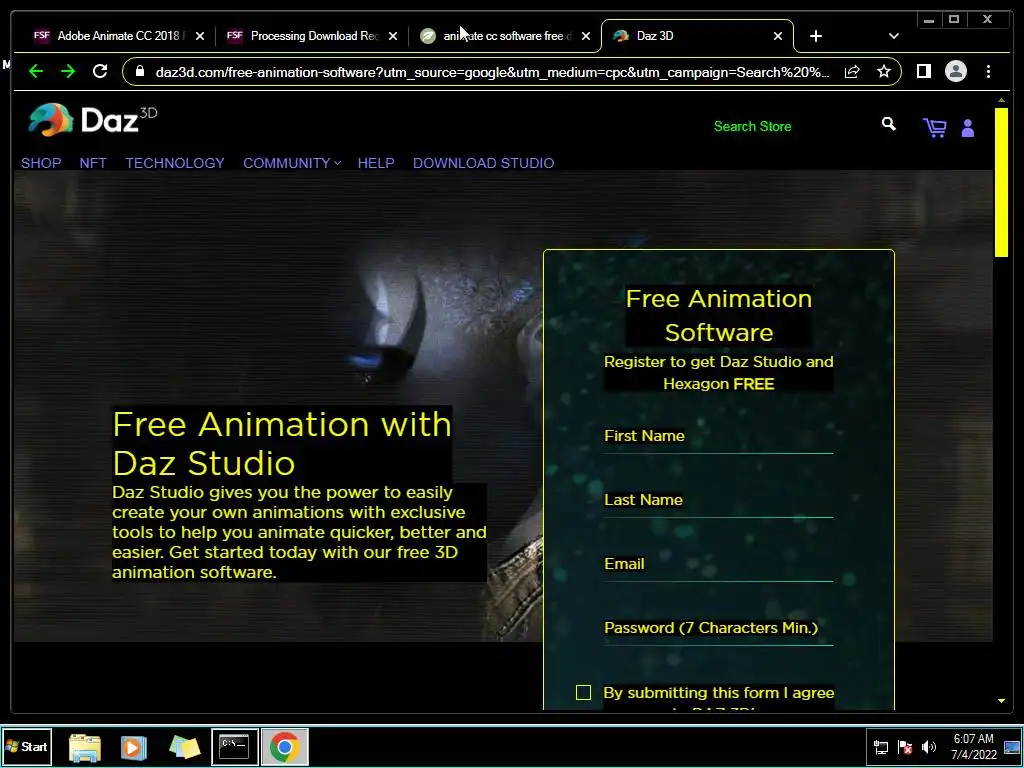Click the scrollbar down arrow
The image size is (1024, 768).
coord(1001,701)
